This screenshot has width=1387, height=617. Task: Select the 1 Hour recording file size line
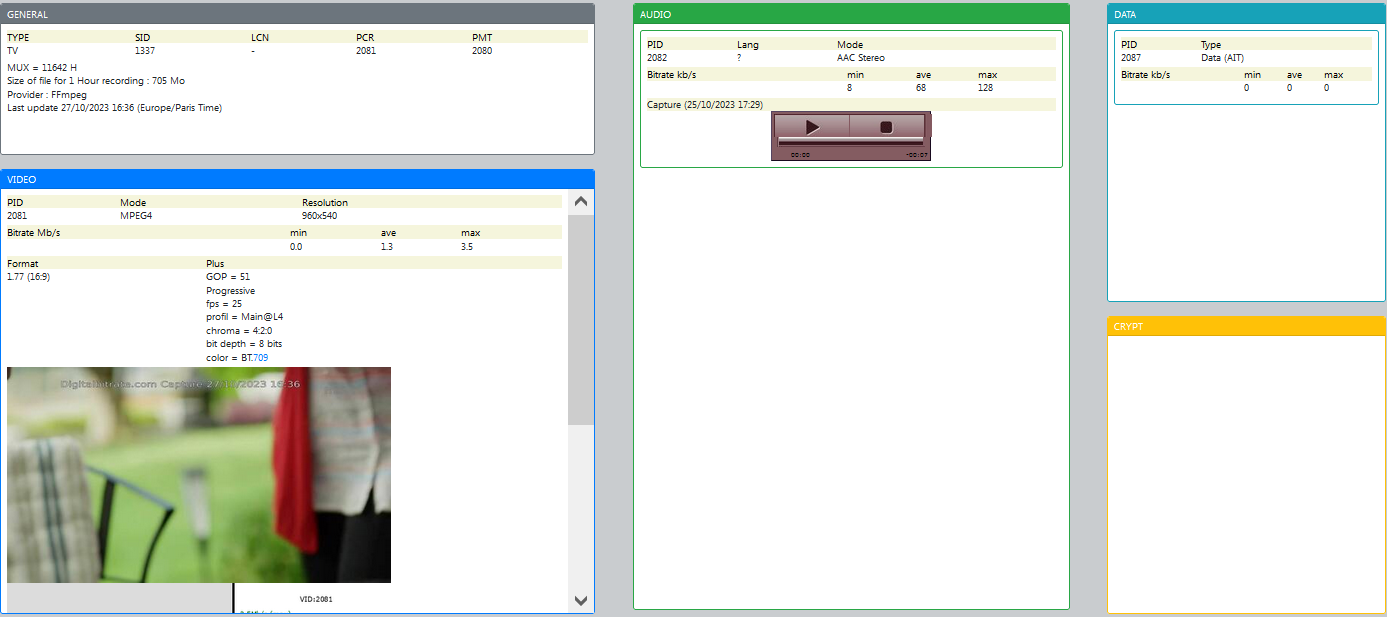pyautogui.click(x=96, y=81)
